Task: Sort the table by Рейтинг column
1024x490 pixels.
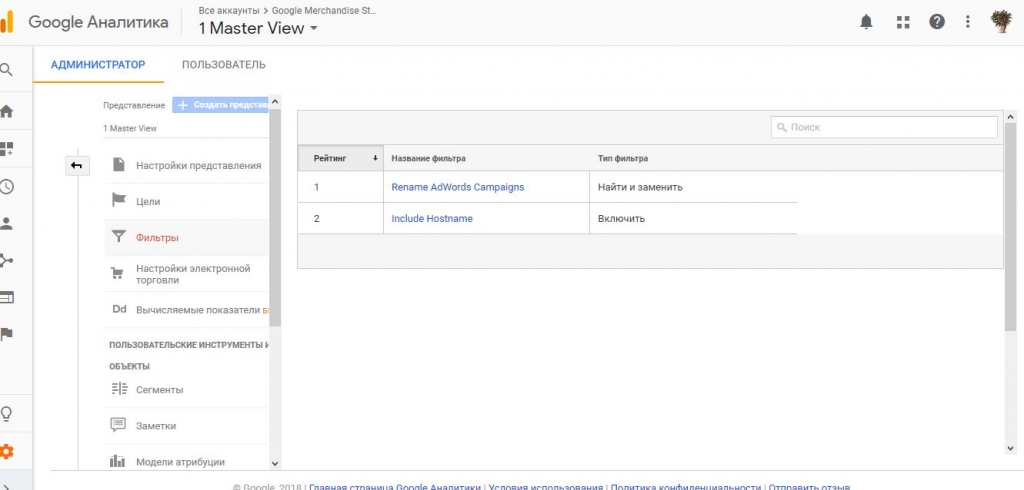Action: 340,158
